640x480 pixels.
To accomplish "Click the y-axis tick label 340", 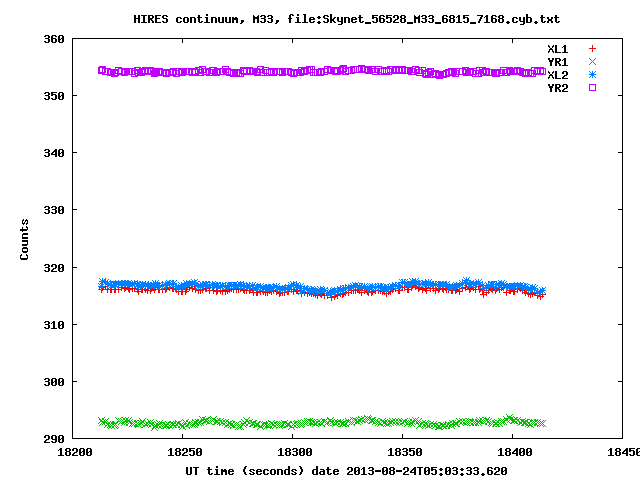I will coord(54,153).
